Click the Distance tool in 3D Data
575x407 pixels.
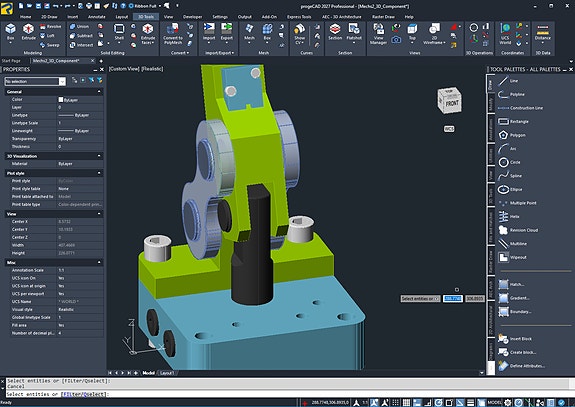(542, 33)
